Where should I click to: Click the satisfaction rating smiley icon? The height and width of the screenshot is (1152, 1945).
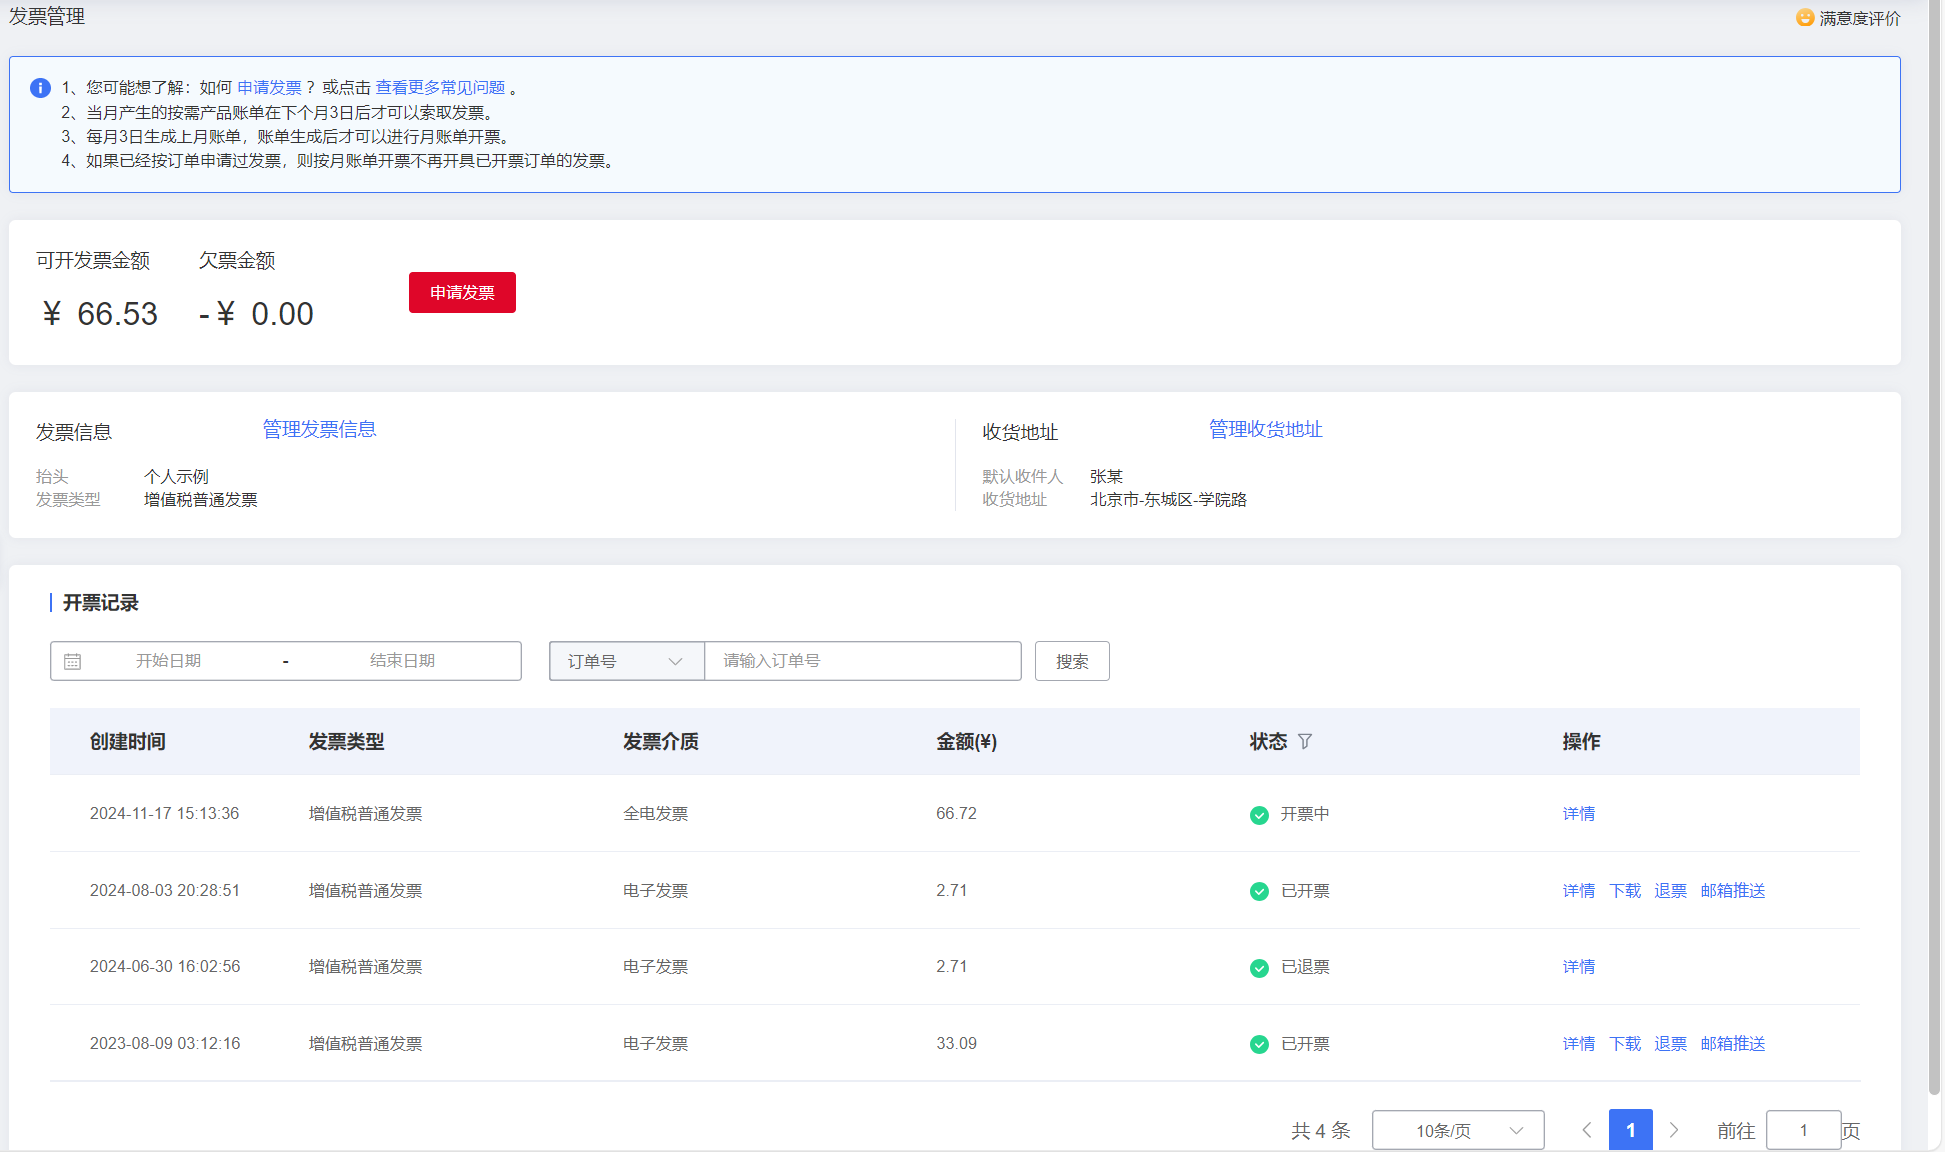[1804, 18]
